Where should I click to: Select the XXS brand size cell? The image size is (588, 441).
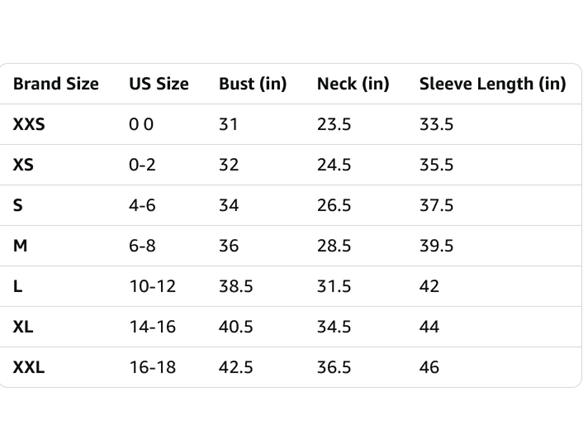pyautogui.click(x=29, y=124)
